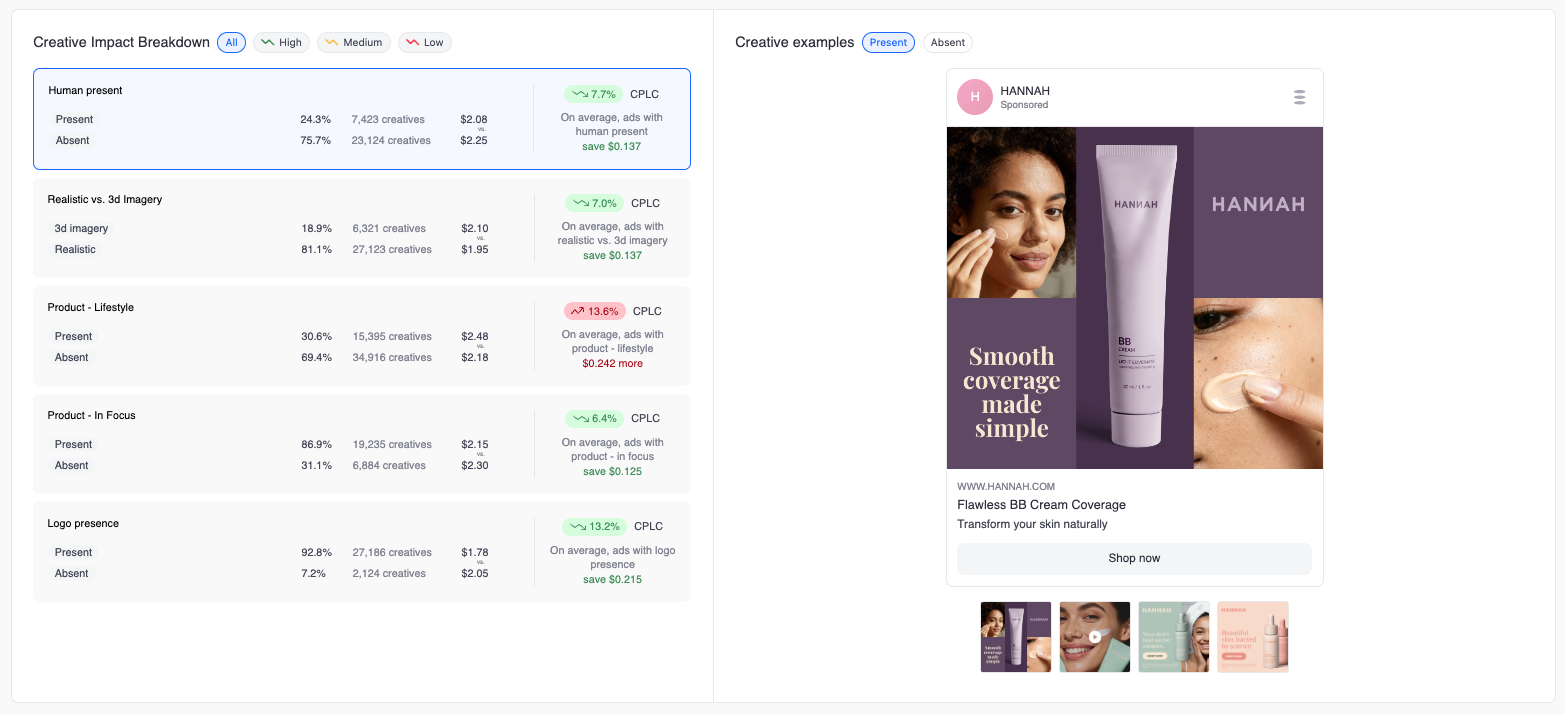Click the save $0.215 text

point(612,579)
